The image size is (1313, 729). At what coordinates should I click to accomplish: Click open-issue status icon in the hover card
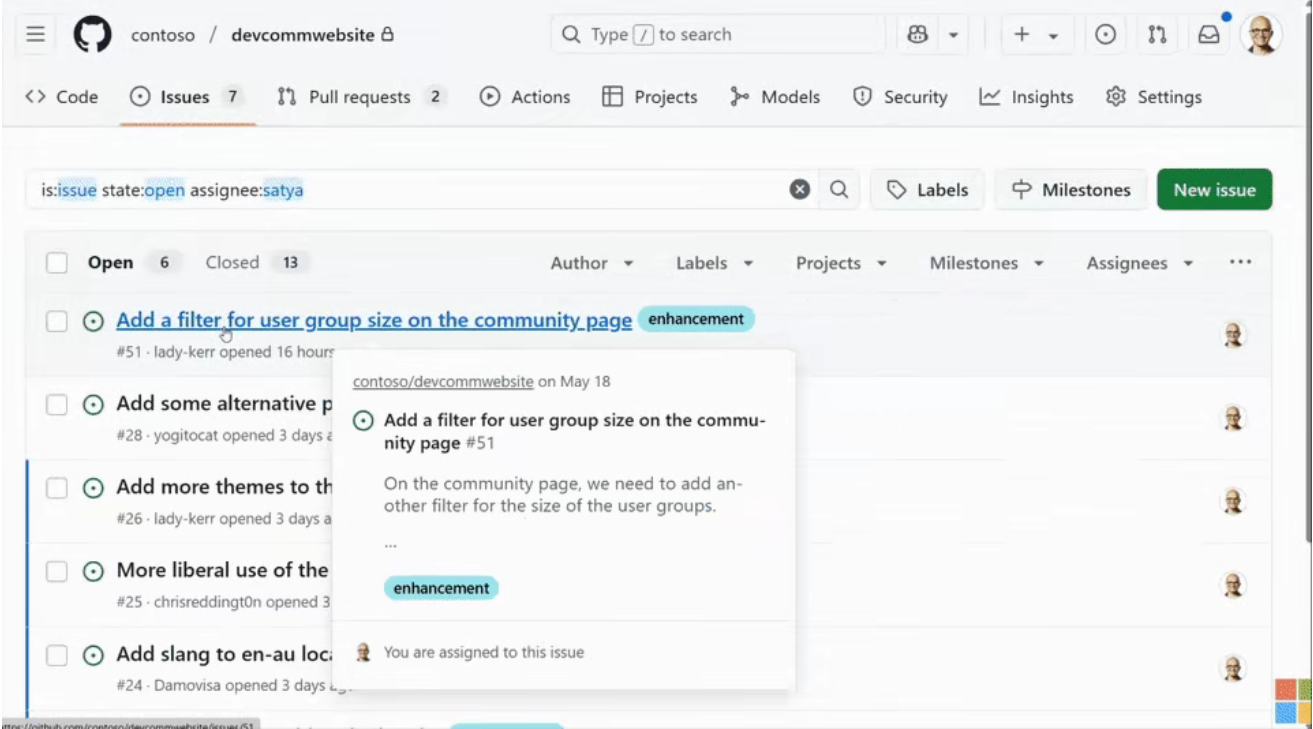point(364,421)
